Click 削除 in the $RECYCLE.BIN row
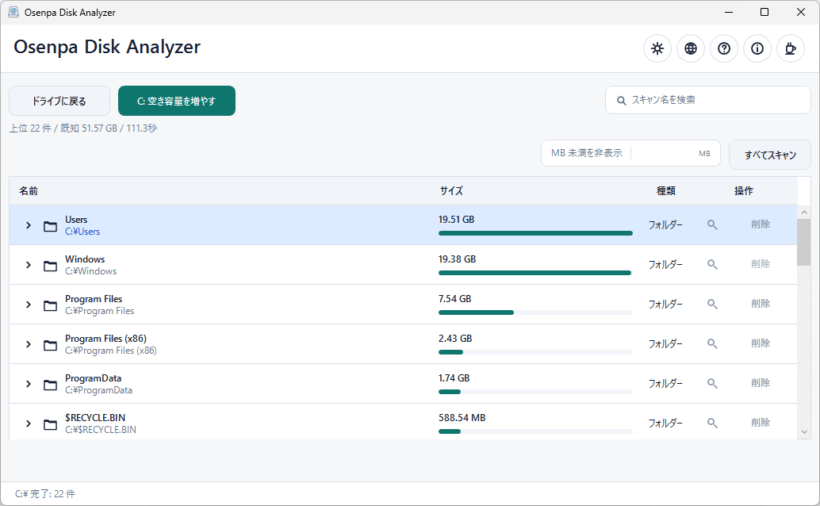This screenshot has height=506, width=820. coord(760,423)
